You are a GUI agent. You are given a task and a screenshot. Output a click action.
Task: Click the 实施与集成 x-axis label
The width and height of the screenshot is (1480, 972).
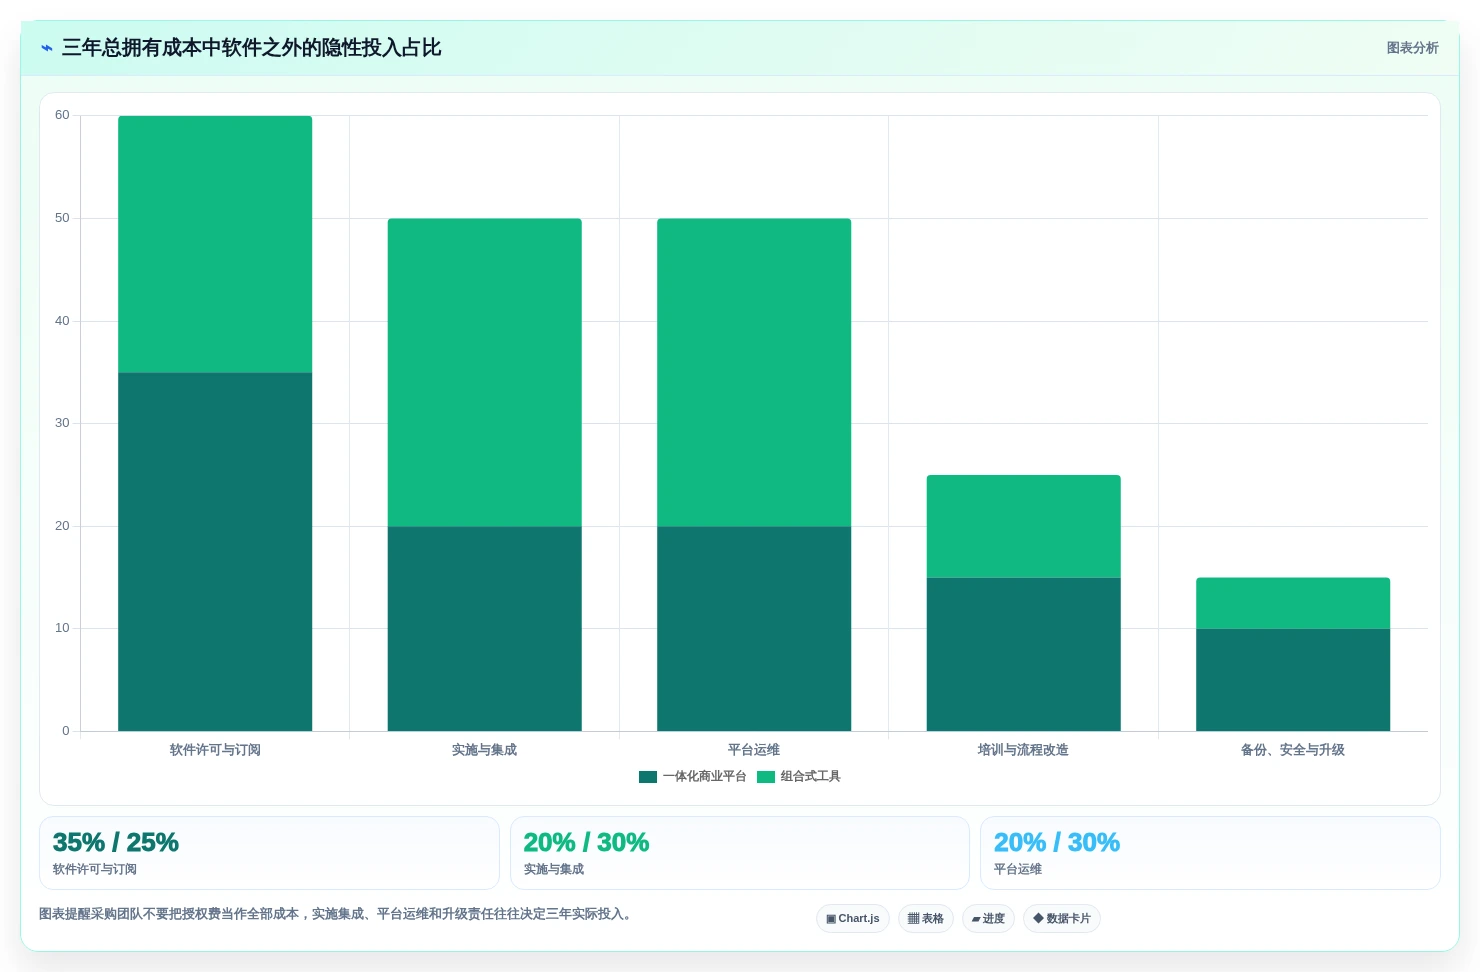(485, 750)
